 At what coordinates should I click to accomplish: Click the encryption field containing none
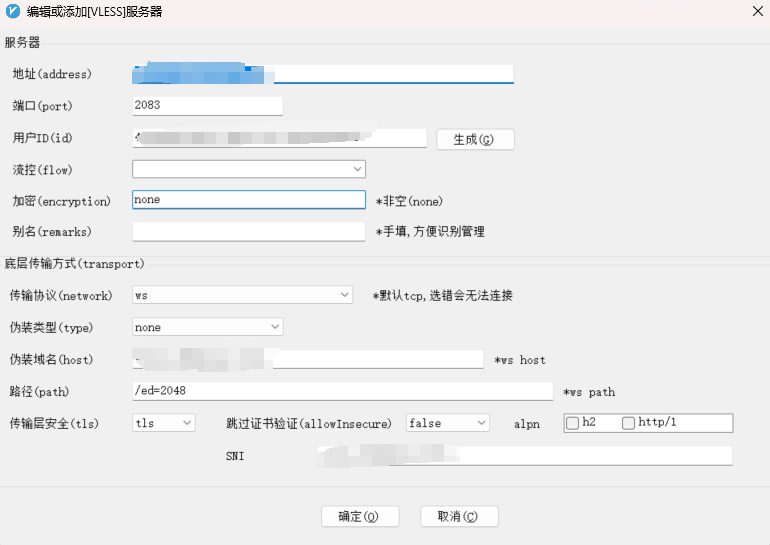pos(248,200)
